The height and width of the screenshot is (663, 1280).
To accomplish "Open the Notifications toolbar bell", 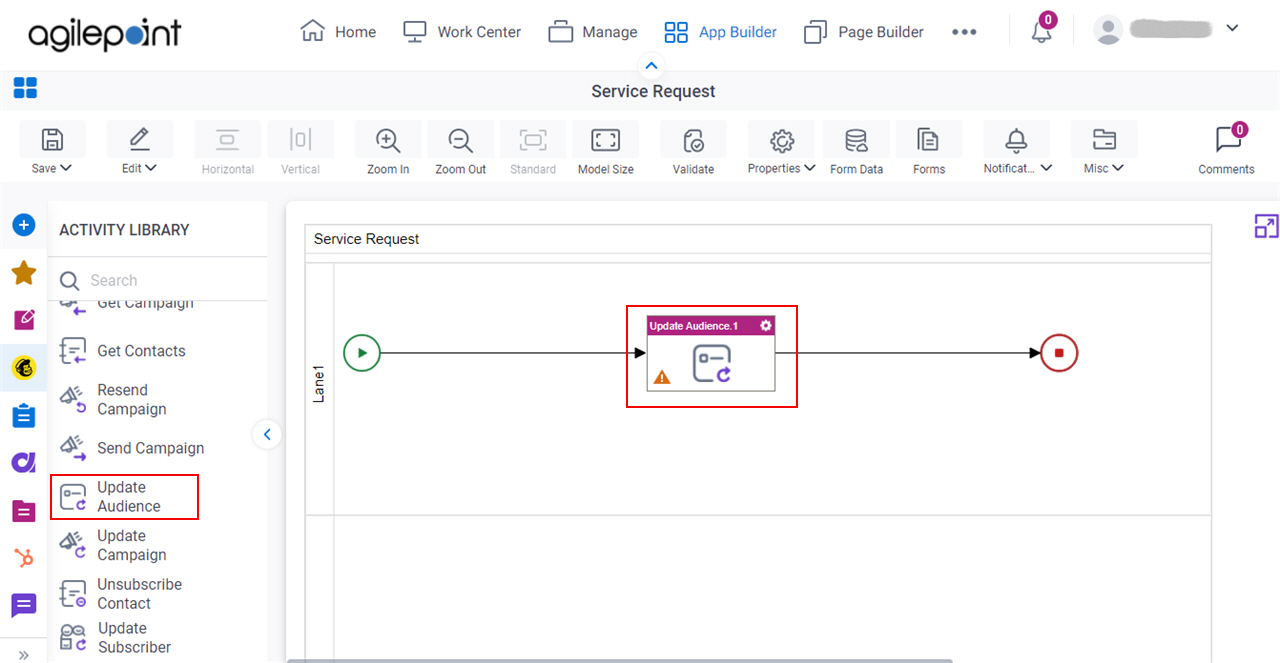I will tap(1016, 140).
